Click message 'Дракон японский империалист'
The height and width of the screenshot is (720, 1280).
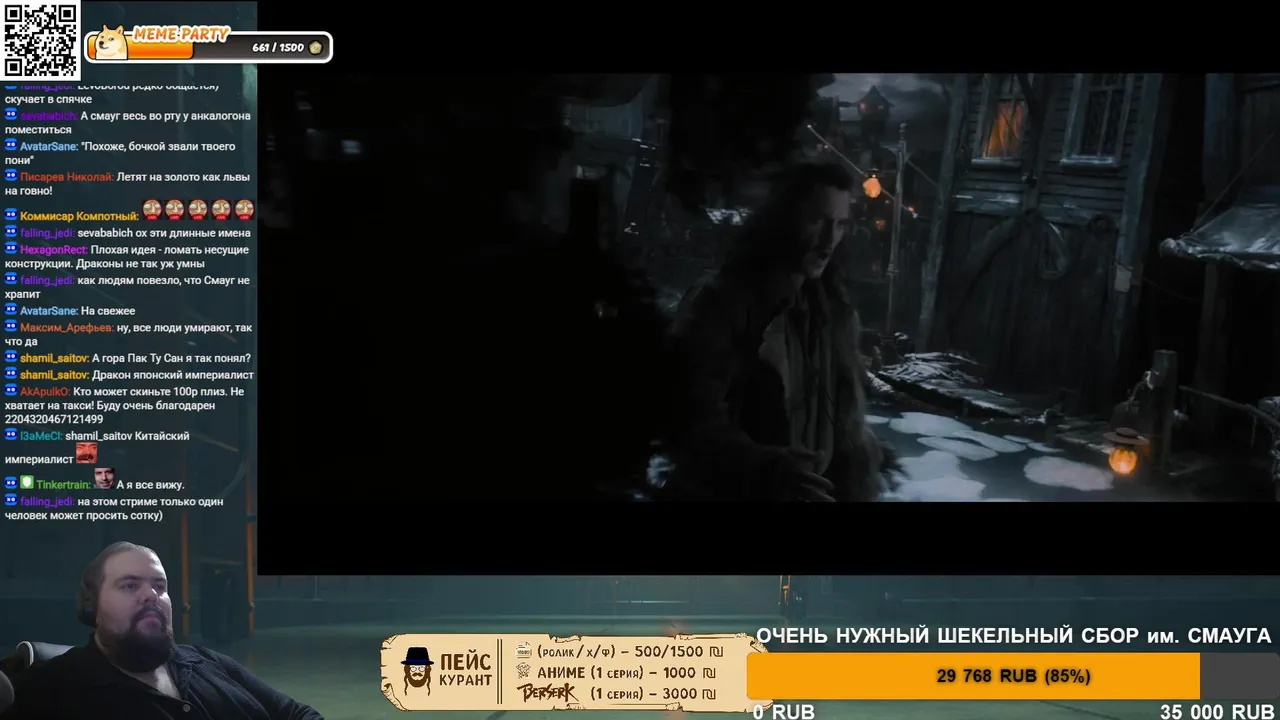click(x=173, y=375)
